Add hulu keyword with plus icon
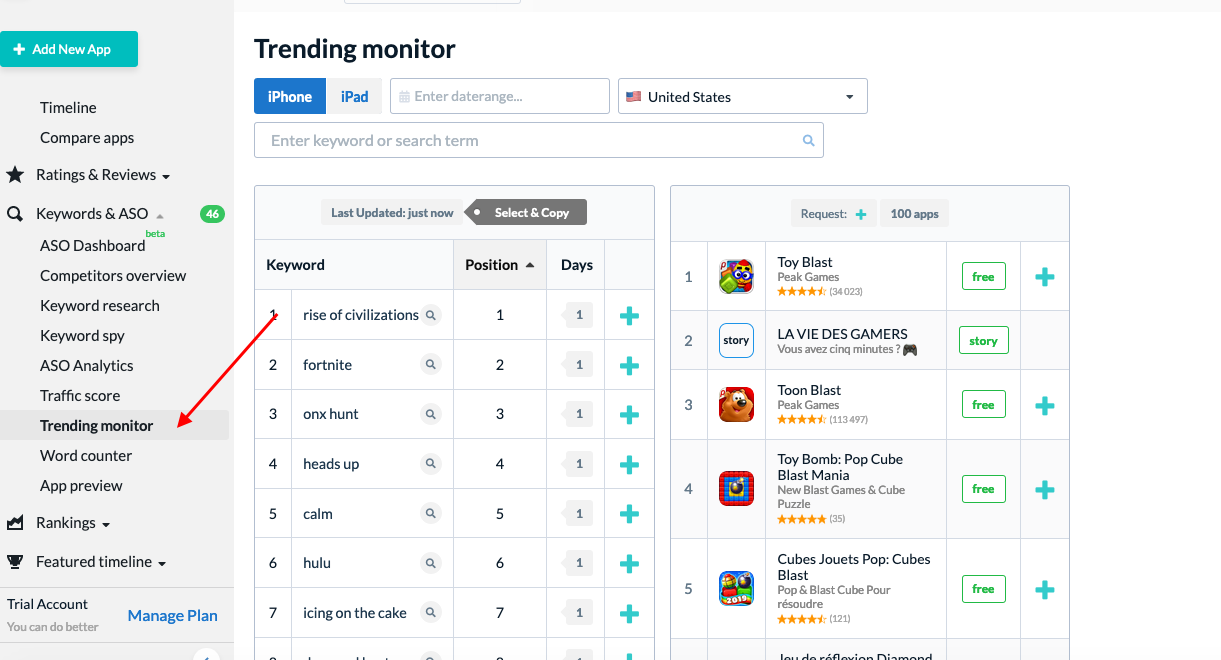The width and height of the screenshot is (1221, 660). [629, 564]
